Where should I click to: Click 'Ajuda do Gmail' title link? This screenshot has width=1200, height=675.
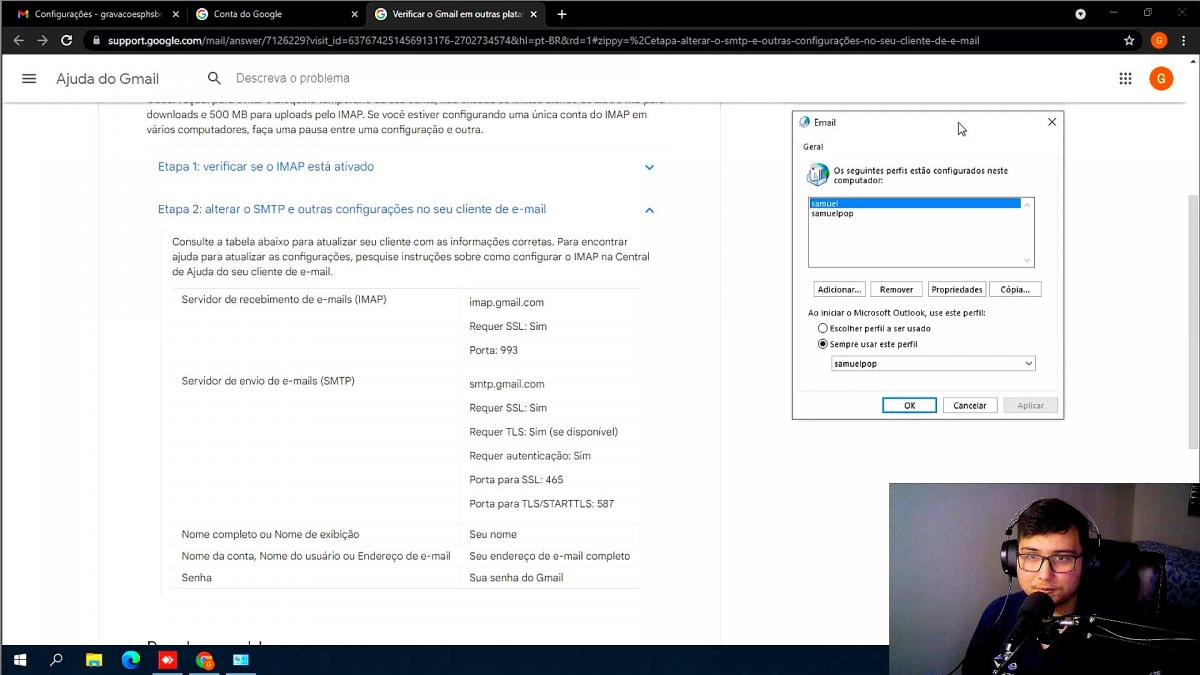tap(107, 79)
